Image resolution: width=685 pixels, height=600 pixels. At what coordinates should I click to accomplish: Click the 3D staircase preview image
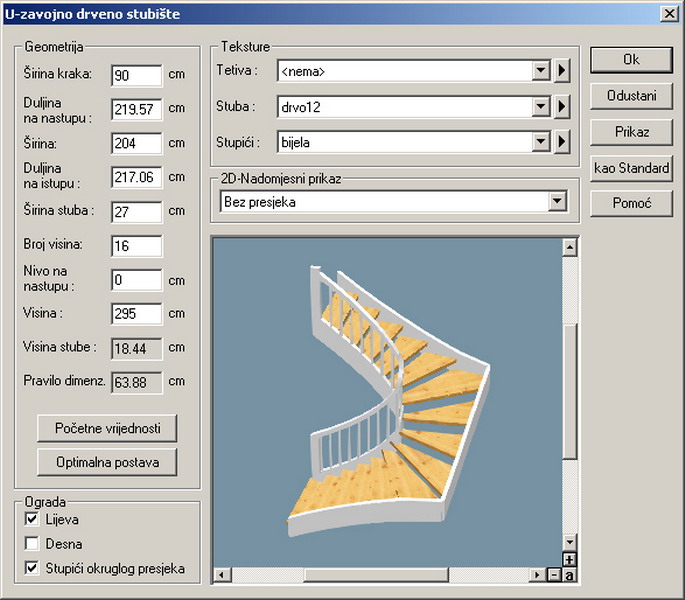pyautogui.click(x=388, y=402)
